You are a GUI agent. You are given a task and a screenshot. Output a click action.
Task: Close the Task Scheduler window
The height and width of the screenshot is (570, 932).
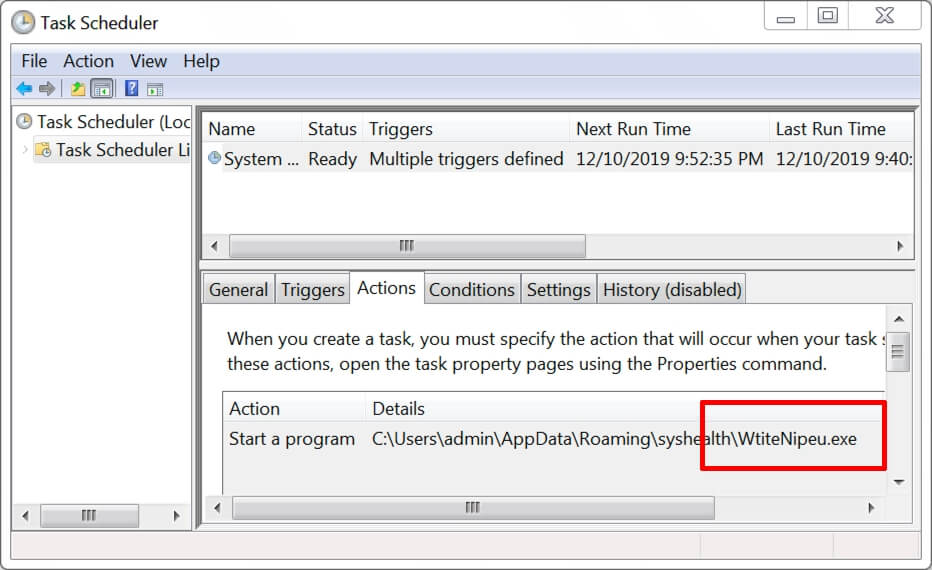(884, 15)
